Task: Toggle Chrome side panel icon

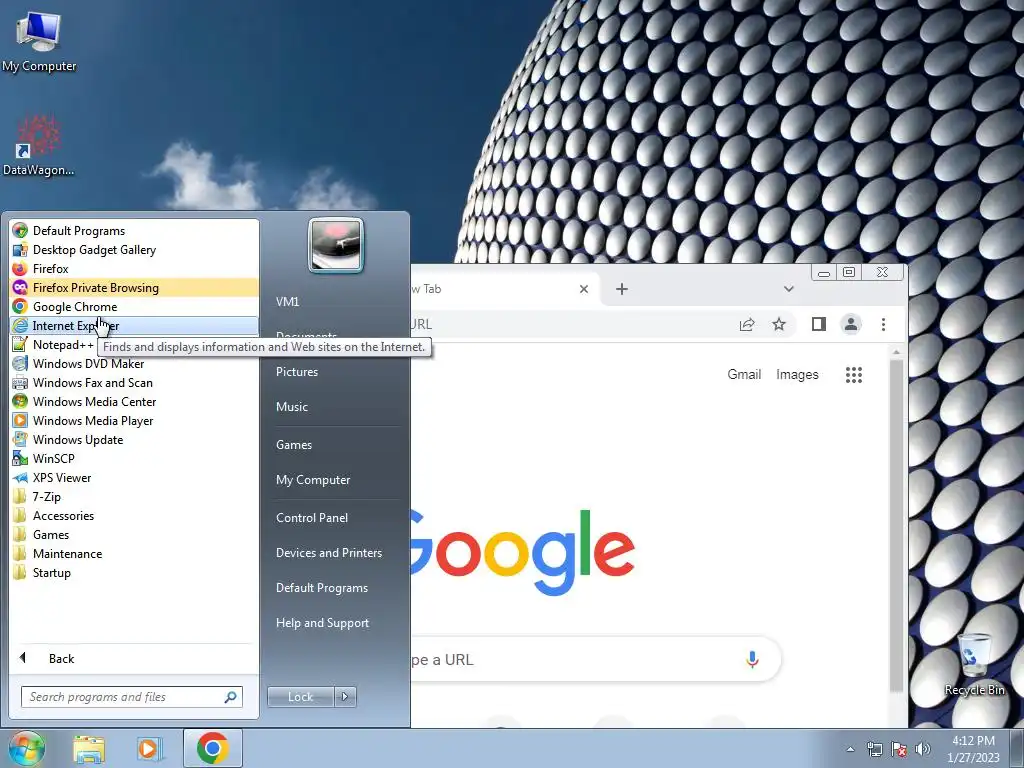Action: (x=819, y=324)
